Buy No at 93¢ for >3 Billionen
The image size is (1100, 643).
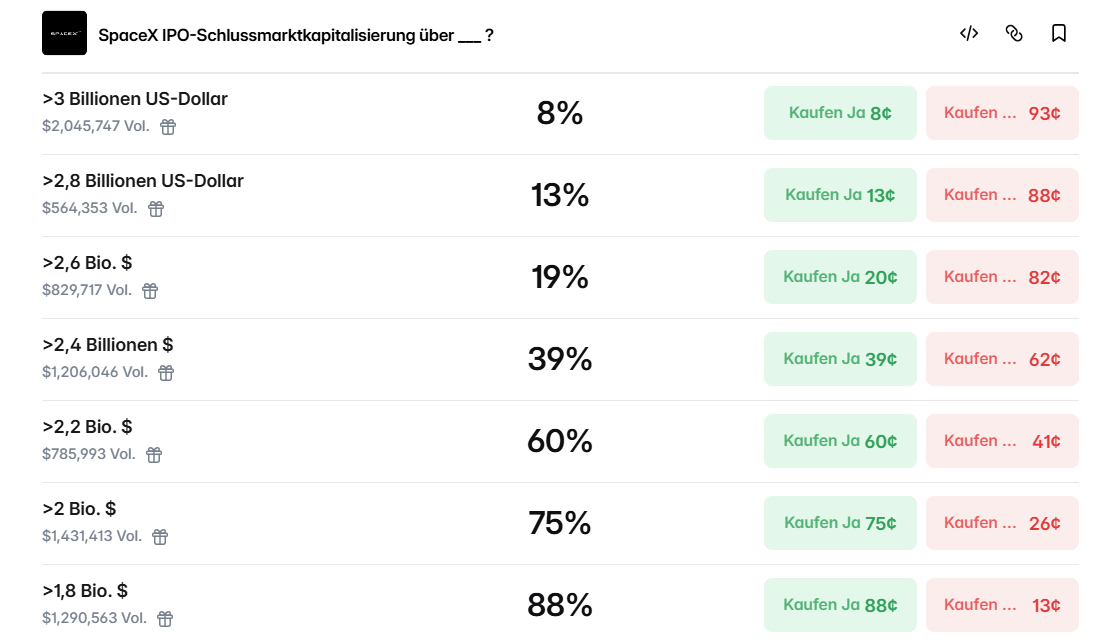coord(1002,113)
